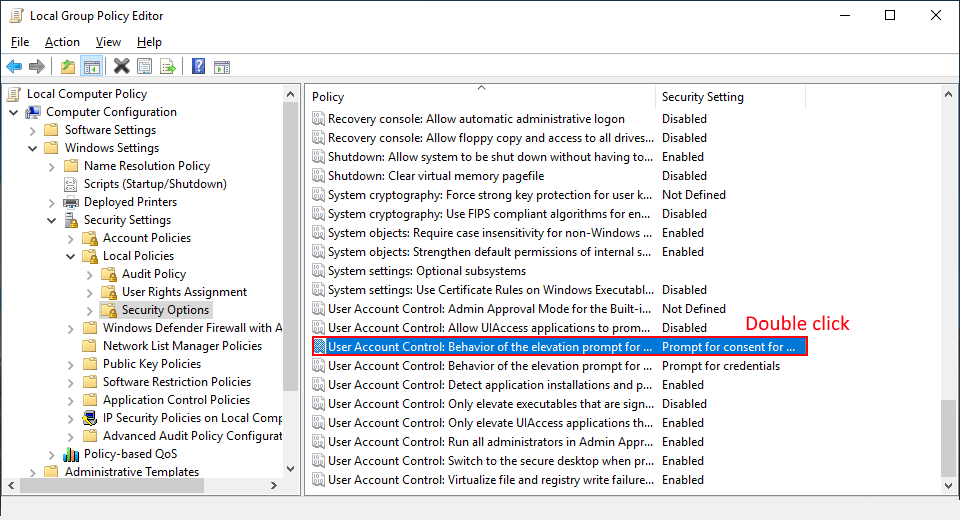Select Shutdown: Allow system to be shut down policy
This screenshot has height=520, width=960.
pos(490,157)
